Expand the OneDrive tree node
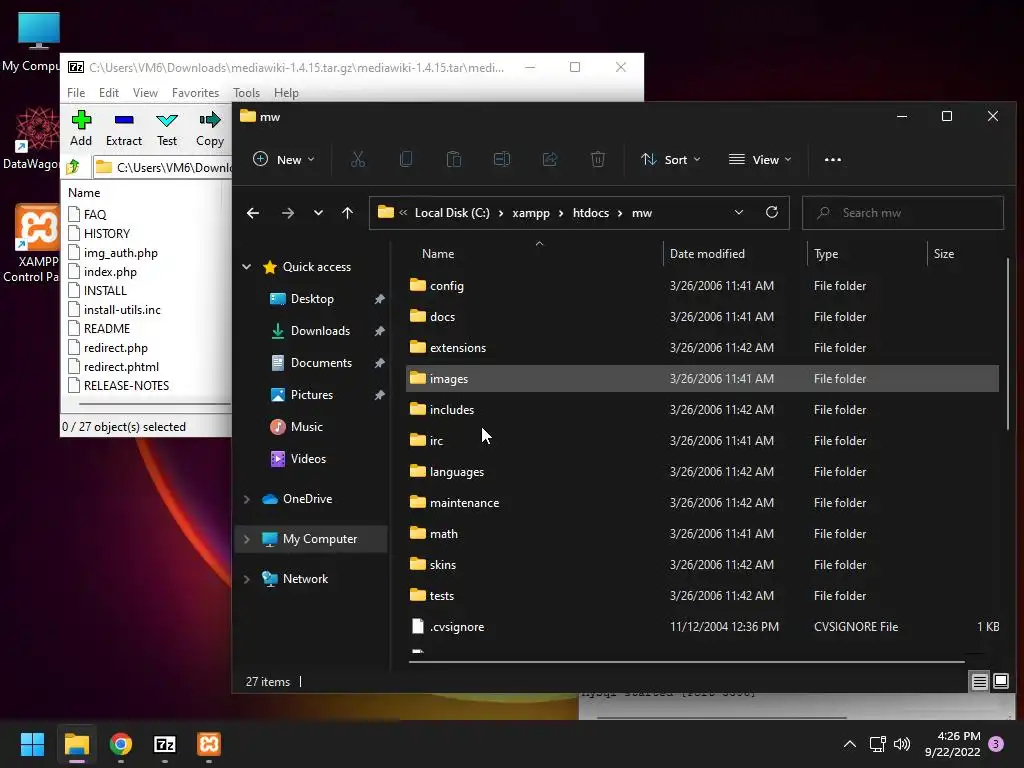The height and width of the screenshot is (768, 1024). pos(247,499)
